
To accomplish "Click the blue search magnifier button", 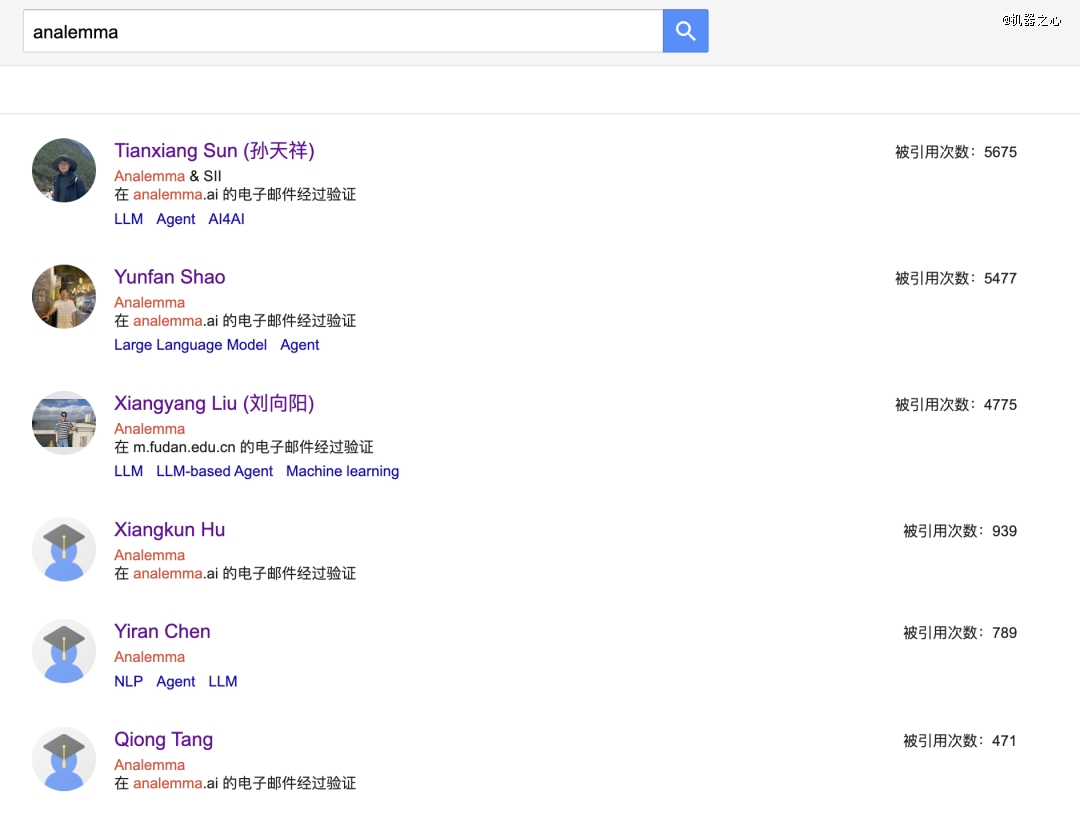I will [685, 31].
